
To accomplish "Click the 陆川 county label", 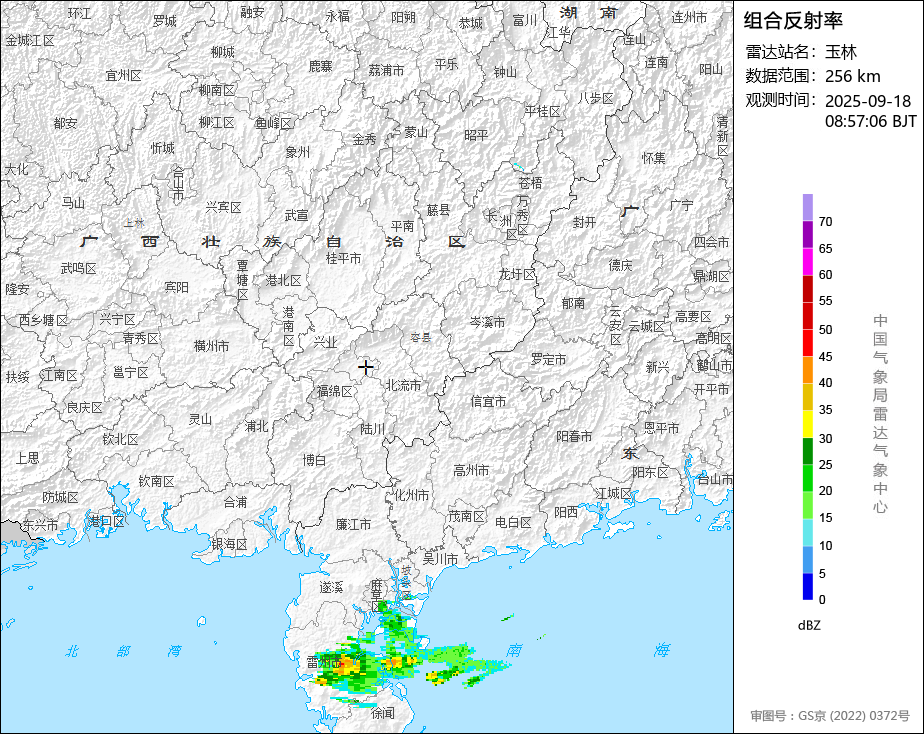I will point(372,429).
